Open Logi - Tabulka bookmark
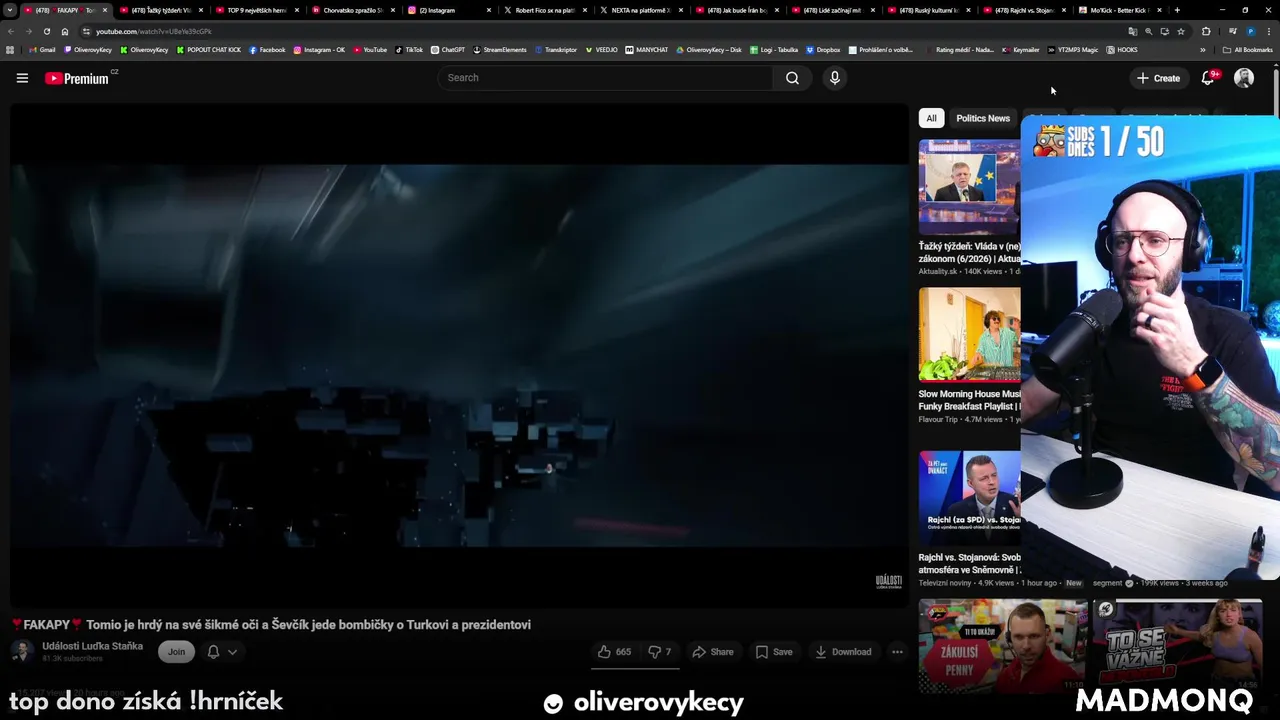The image size is (1280, 720). point(774,49)
